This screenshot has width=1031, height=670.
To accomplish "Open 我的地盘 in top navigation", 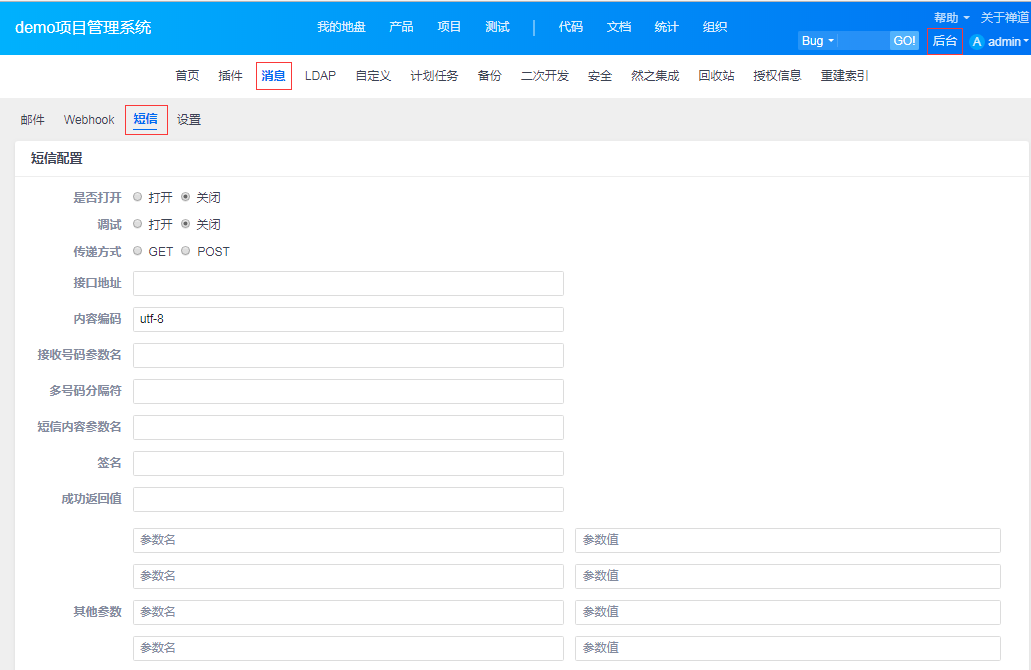I will point(341,27).
